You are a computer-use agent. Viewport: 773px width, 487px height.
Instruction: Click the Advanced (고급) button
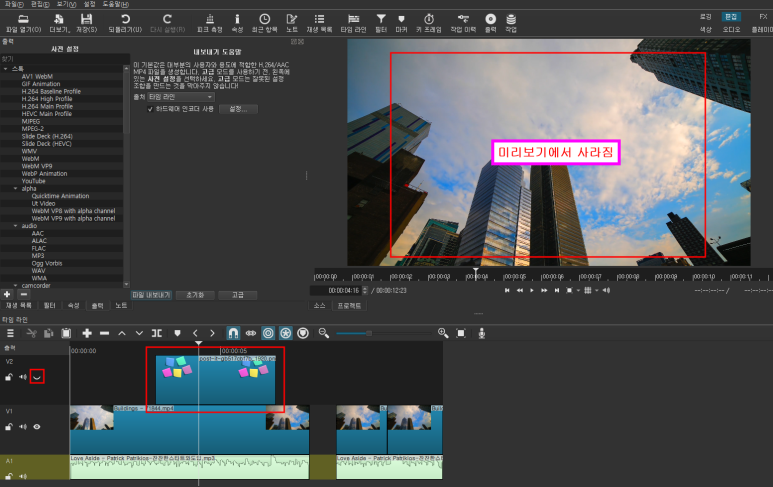tap(238, 295)
